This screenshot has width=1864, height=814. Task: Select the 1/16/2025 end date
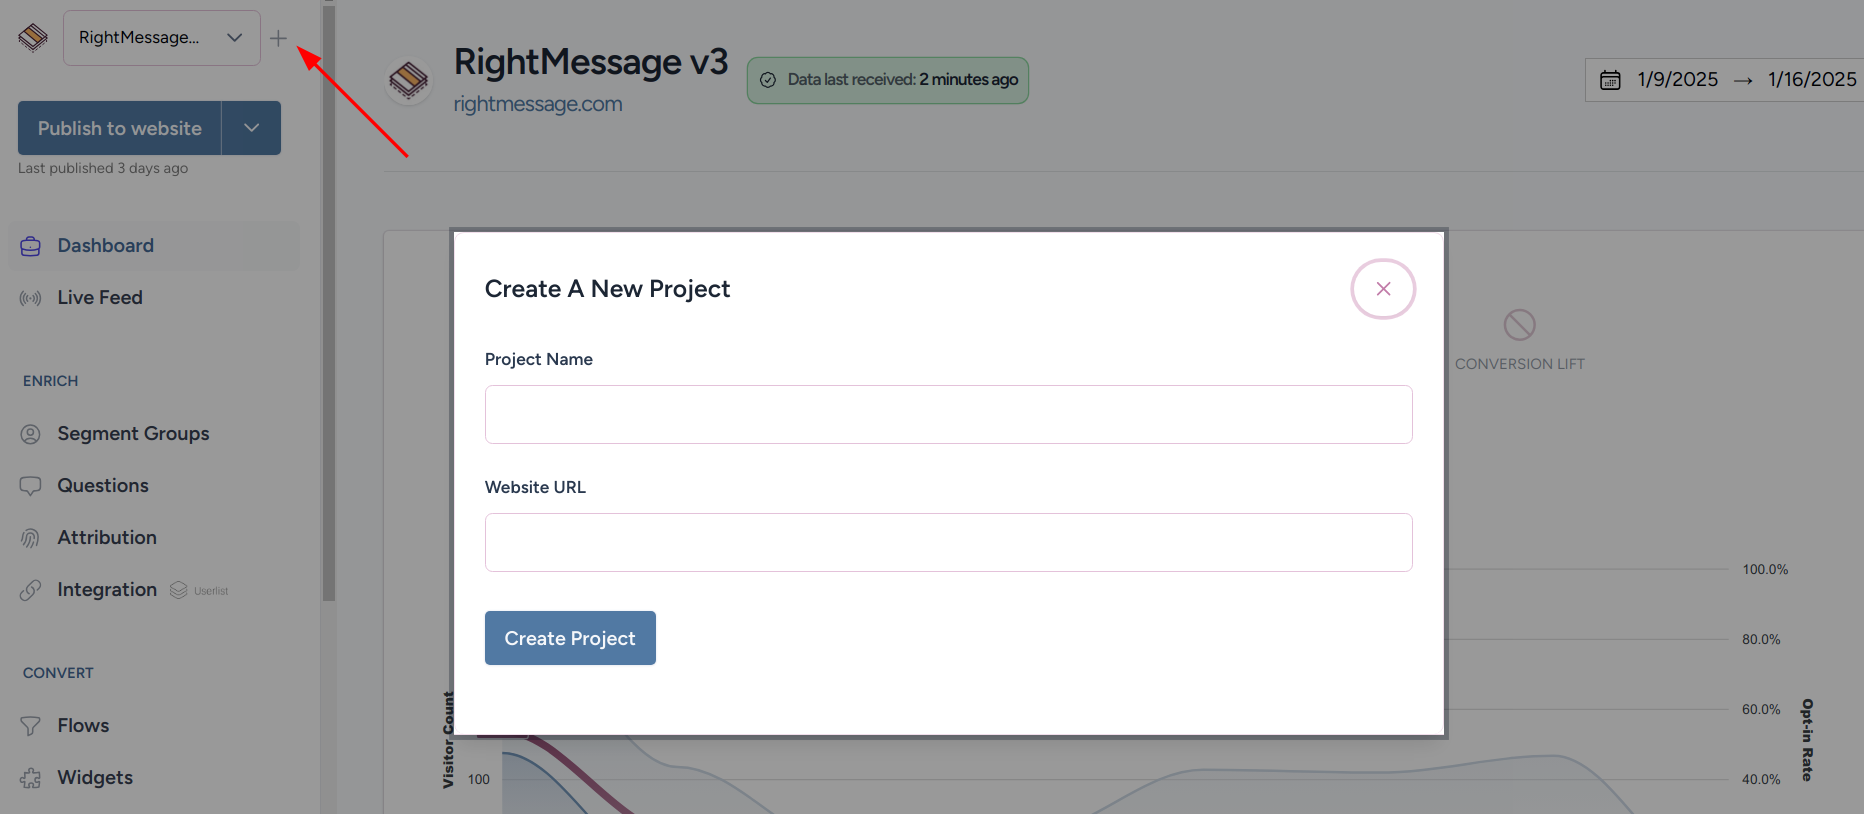pyautogui.click(x=1812, y=80)
